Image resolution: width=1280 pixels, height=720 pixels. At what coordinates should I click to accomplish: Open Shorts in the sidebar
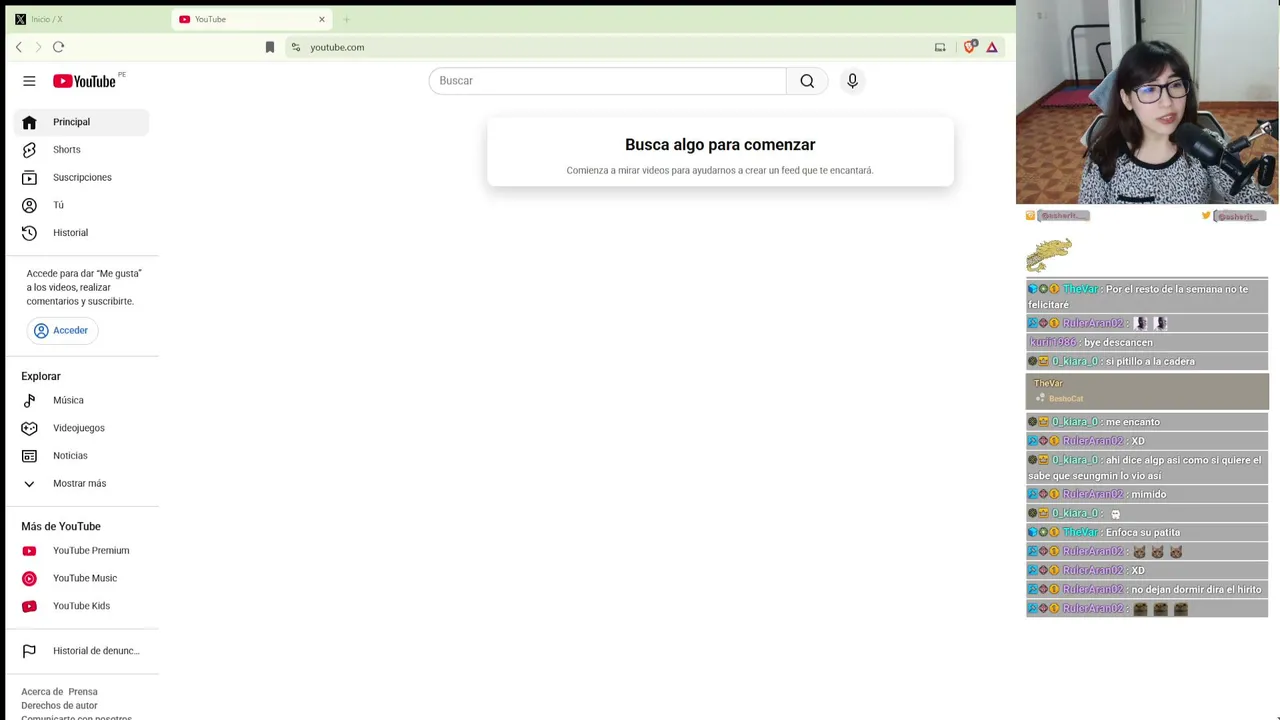click(x=81, y=150)
